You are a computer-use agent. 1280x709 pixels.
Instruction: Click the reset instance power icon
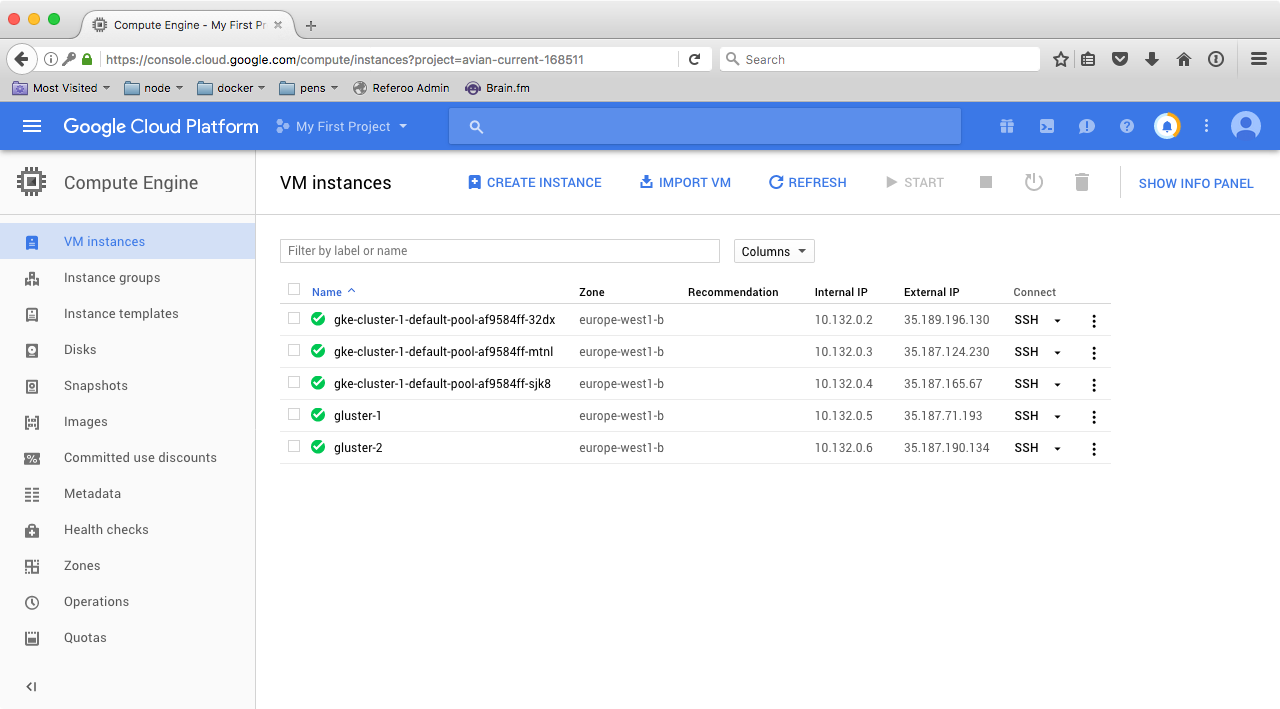pos(1034,182)
